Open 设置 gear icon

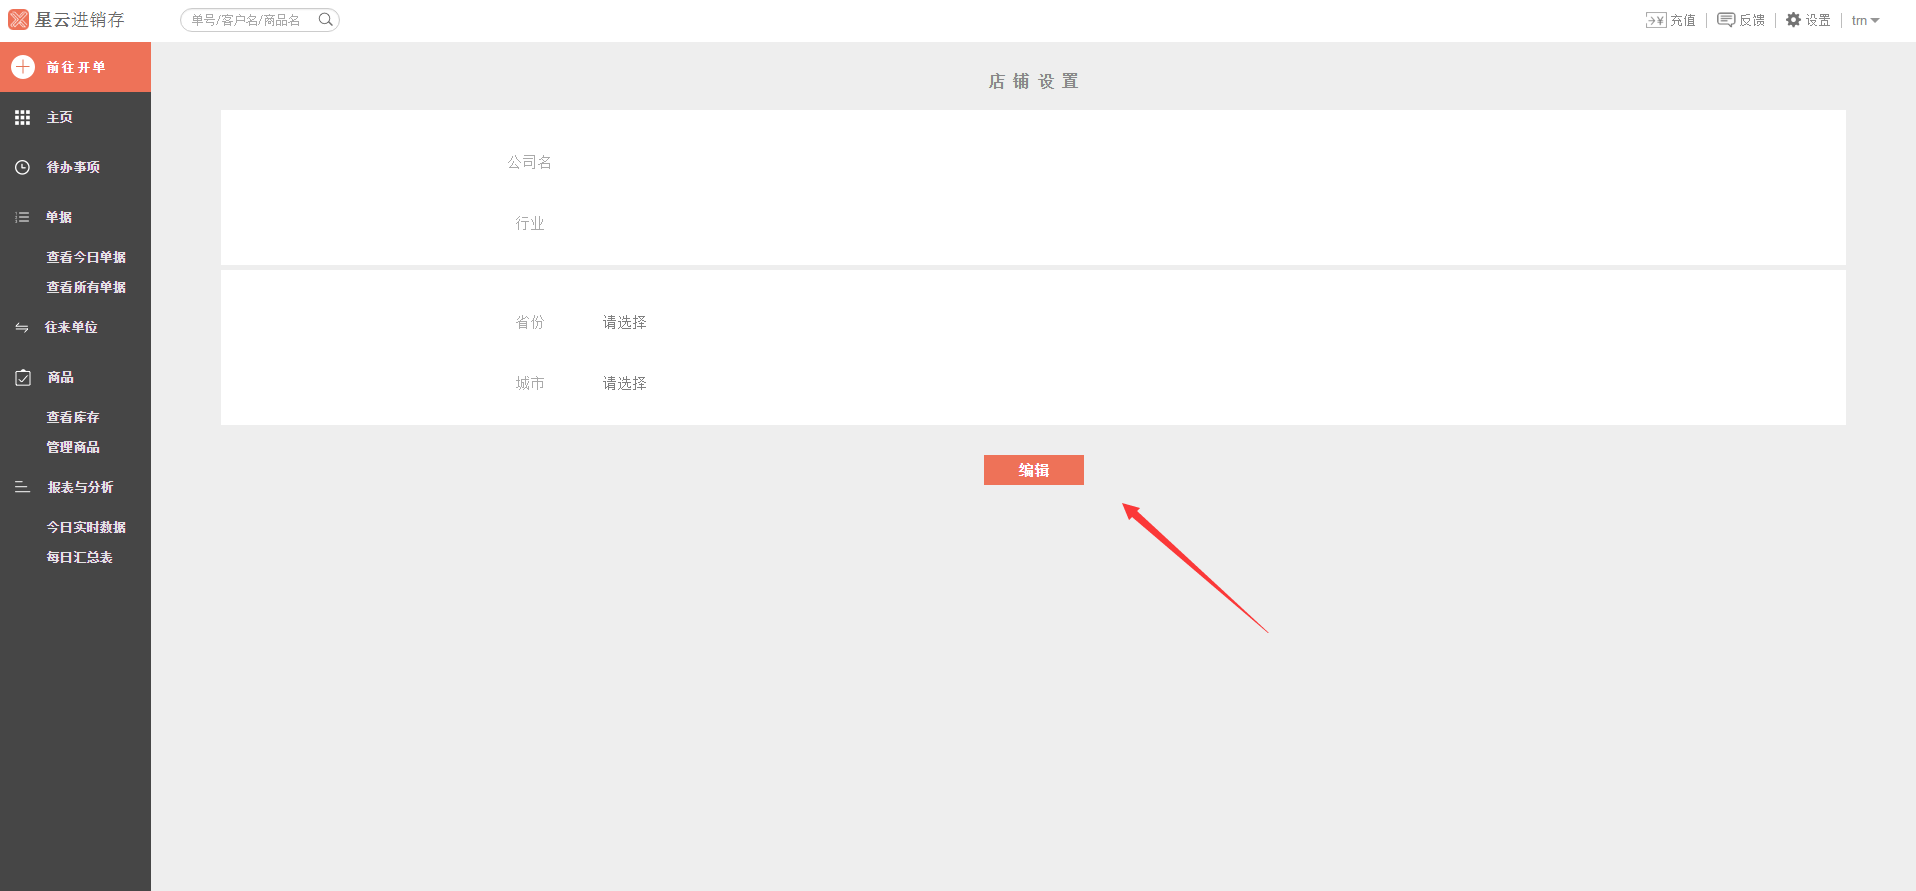1793,20
